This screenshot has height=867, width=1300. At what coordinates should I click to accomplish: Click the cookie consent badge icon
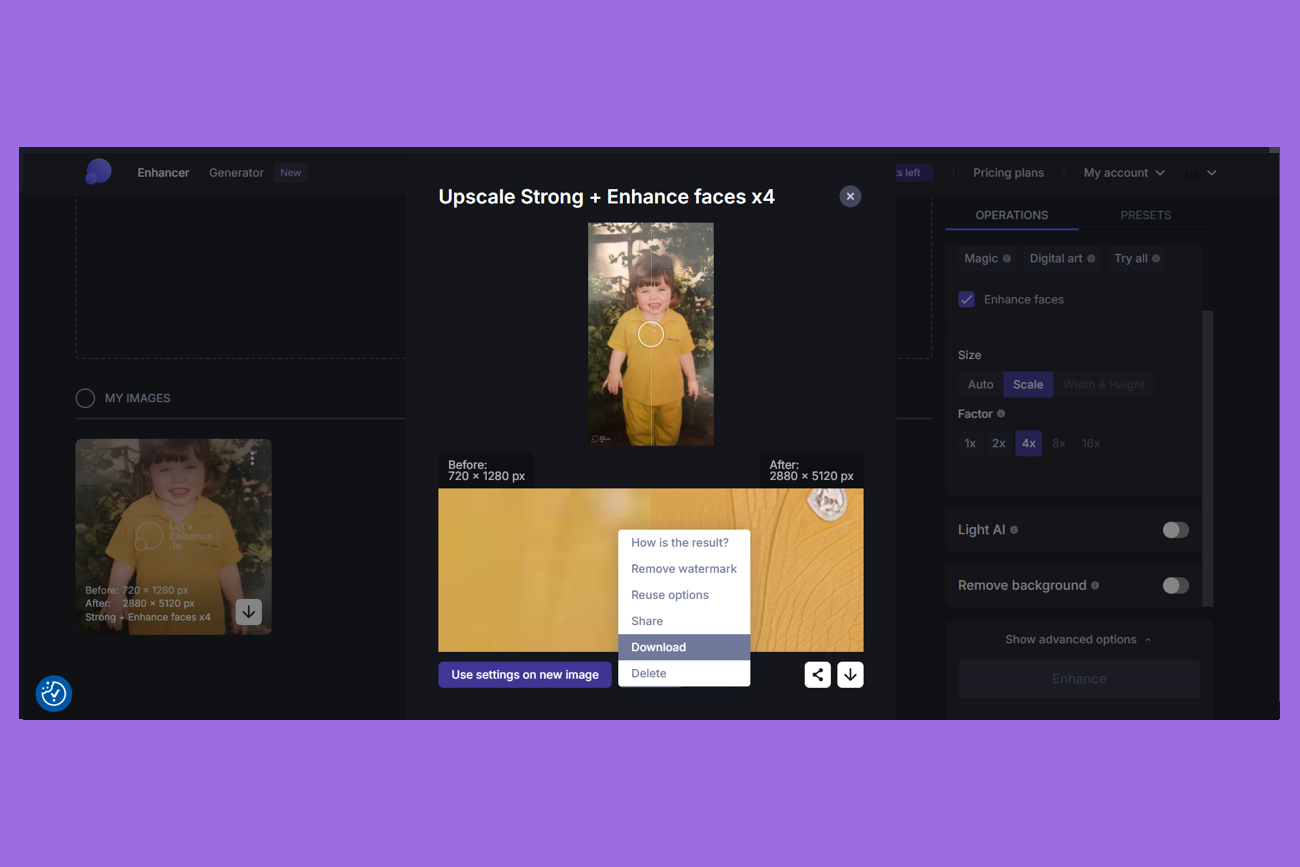point(54,693)
